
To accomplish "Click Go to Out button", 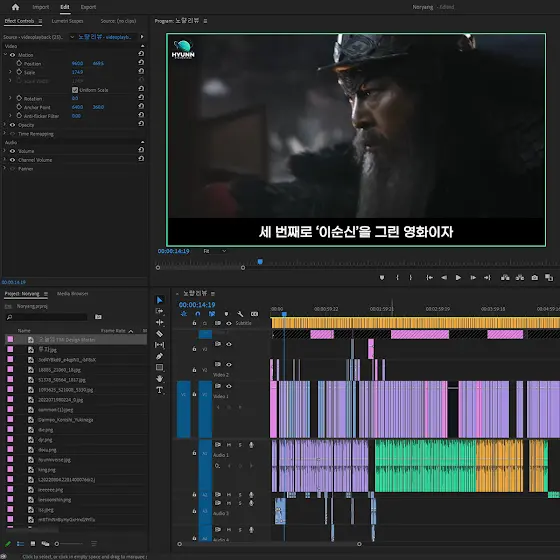I will pos(487,278).
